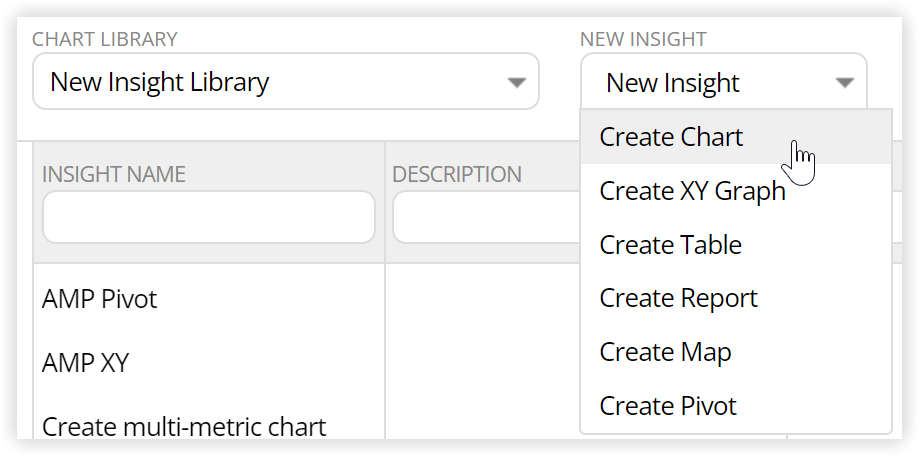Click the Chart Library dropdown arrow
This screenshot has width=919, height=456.
(516, 83)
